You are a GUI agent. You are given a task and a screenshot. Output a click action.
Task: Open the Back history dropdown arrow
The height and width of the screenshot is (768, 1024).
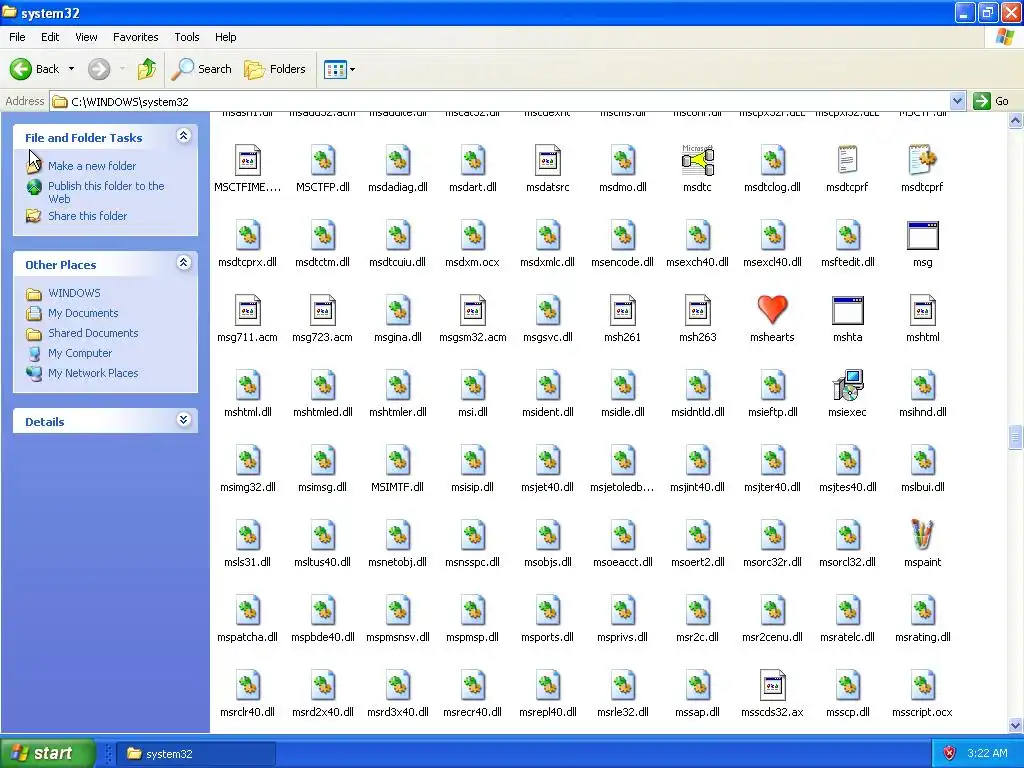click(71, 69)
